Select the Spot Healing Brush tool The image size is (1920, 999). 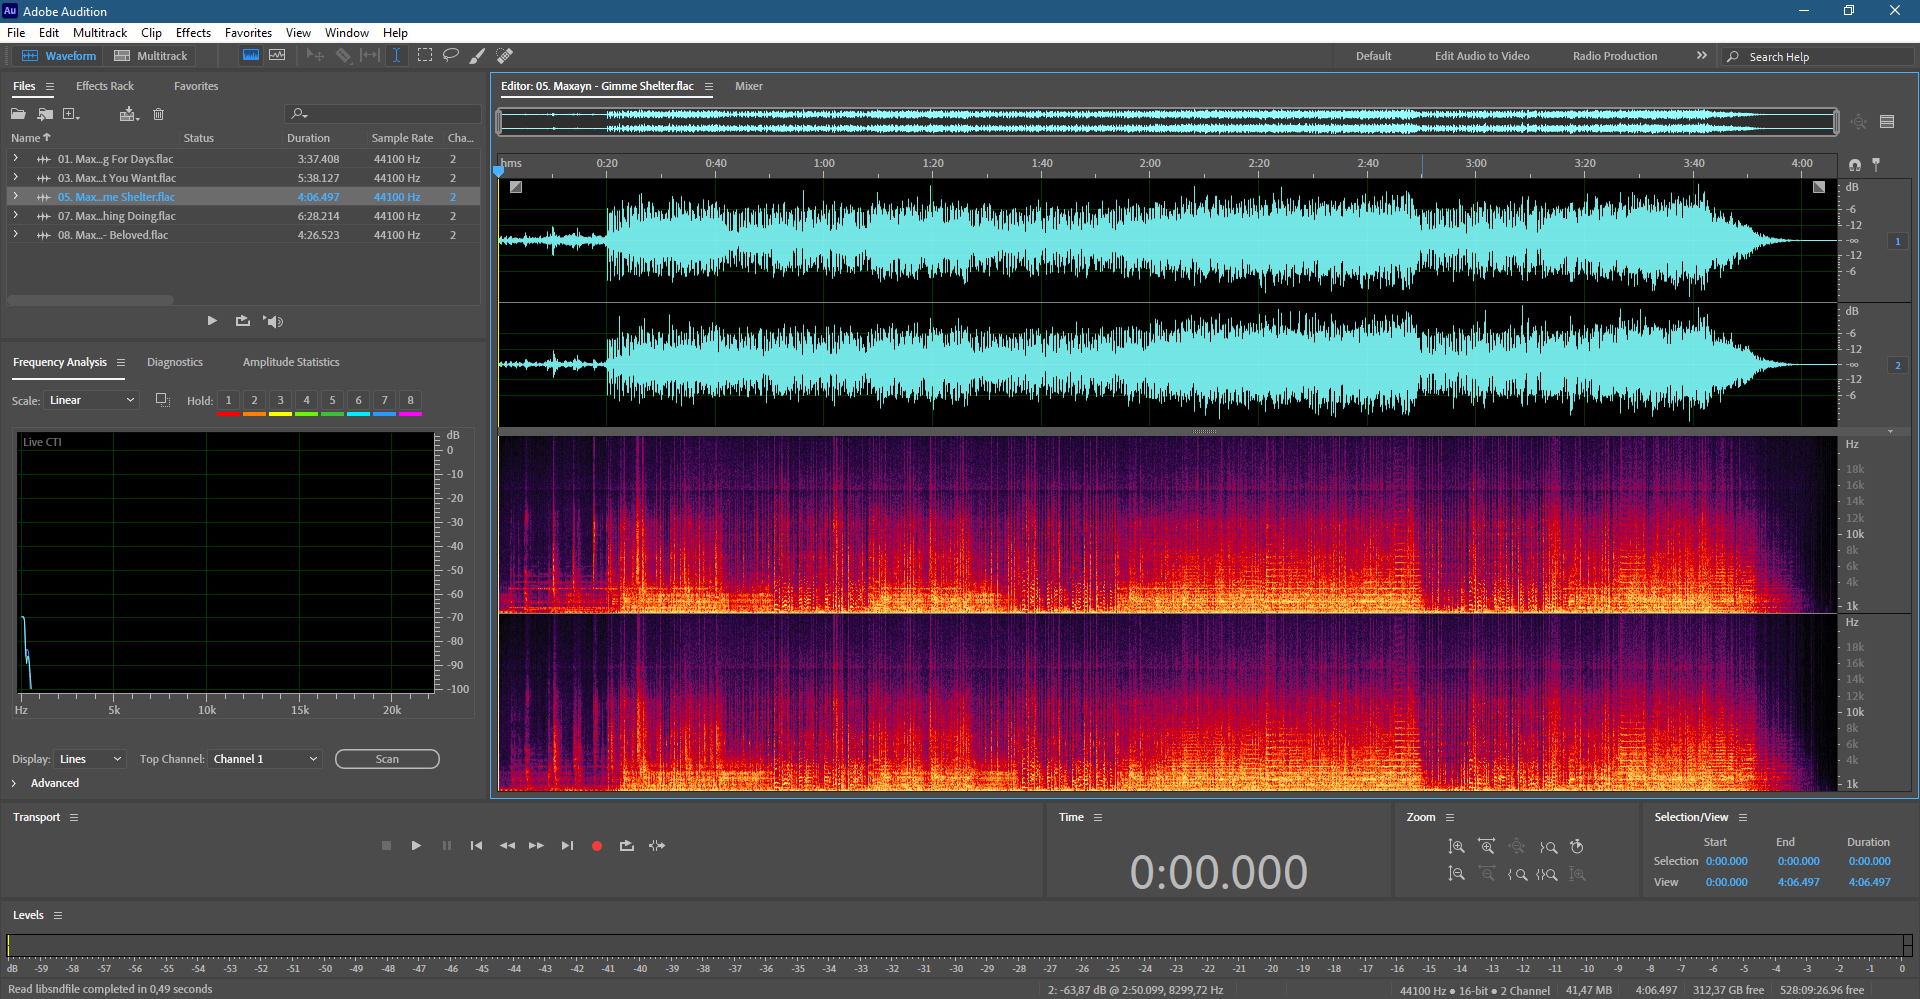tap(505, 56)
